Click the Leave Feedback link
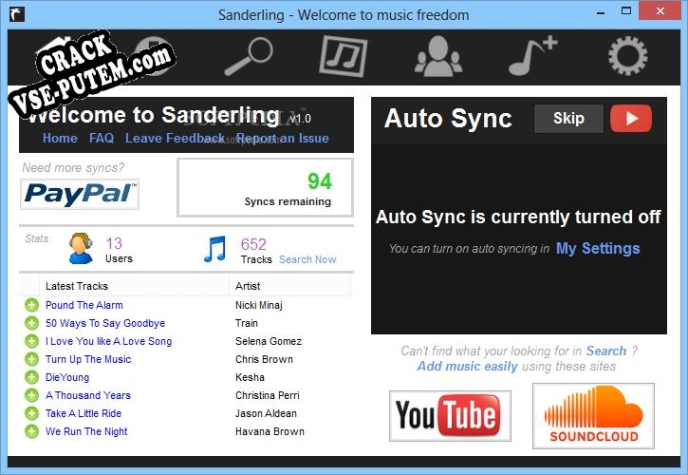 pos(175,138)
